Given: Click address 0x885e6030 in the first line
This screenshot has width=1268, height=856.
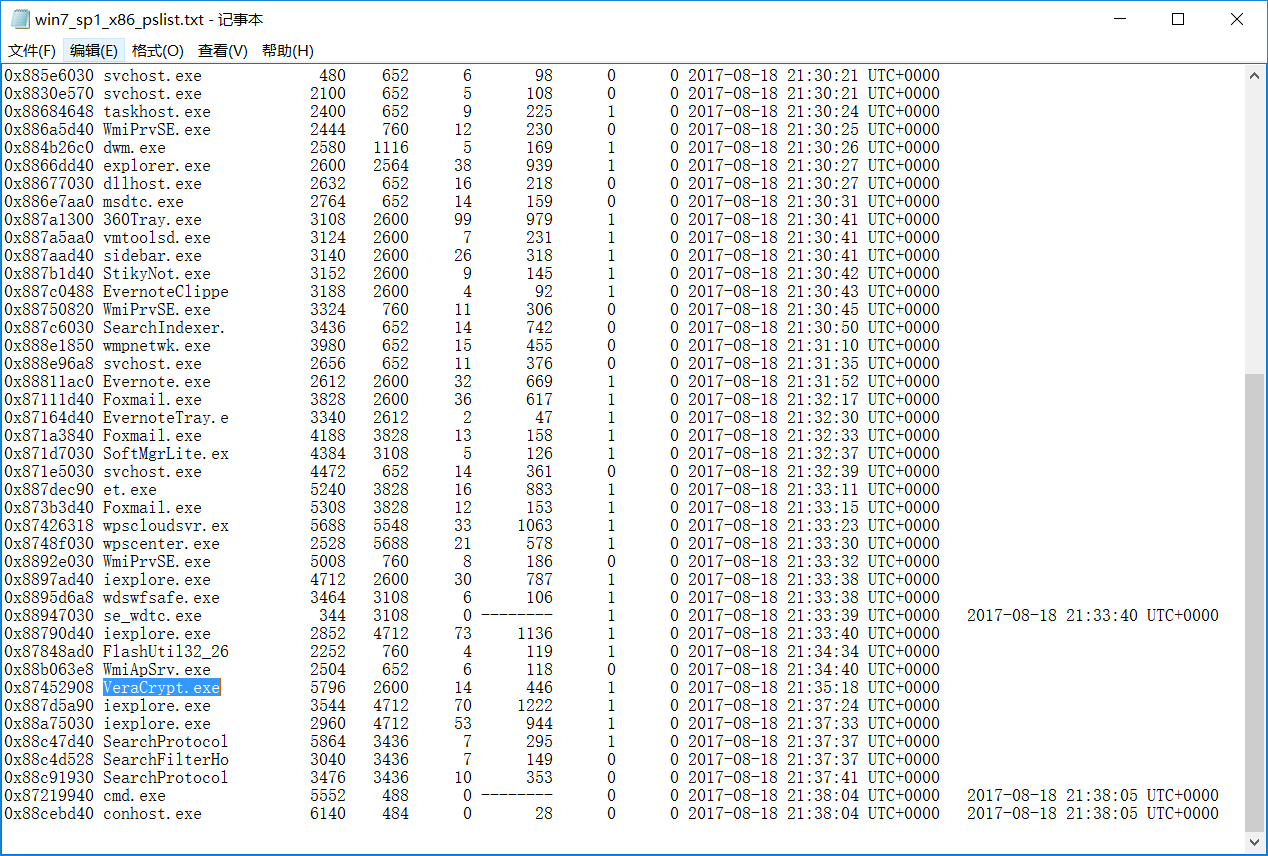Looking at the screenshot, I should [49, 76].
